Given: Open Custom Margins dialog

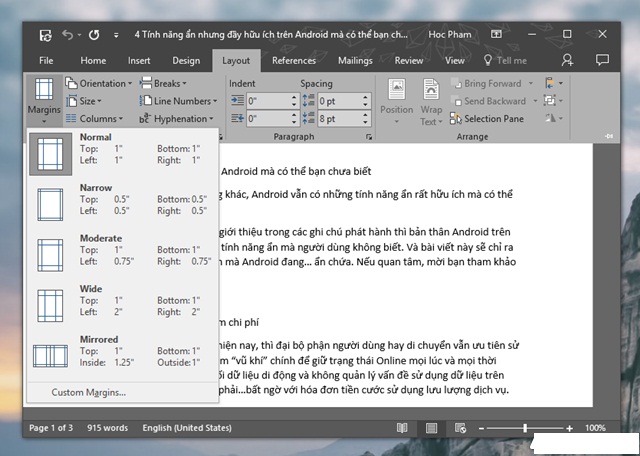Looking at the screenshot, I should (x=89, y=391).
